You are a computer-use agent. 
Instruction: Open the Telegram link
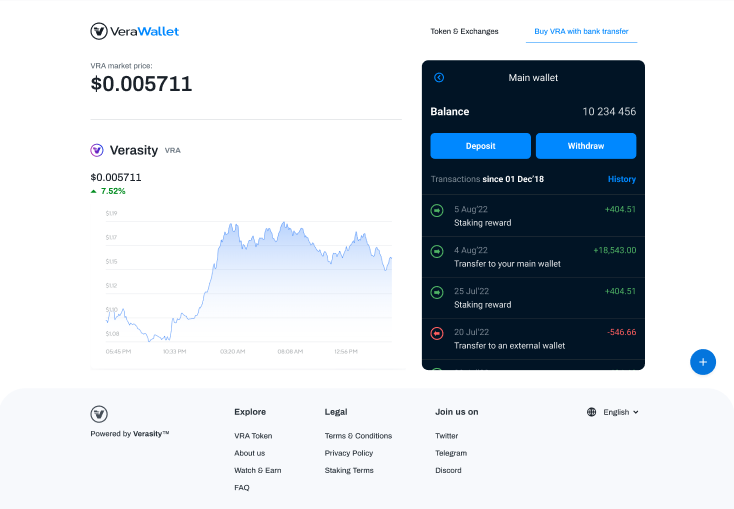[451, 453]
